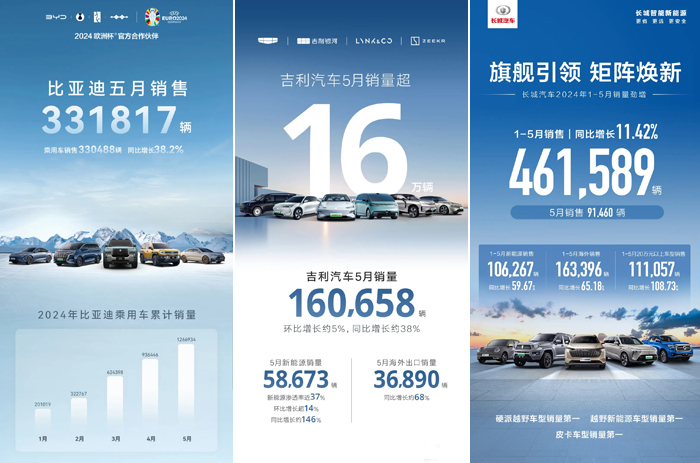The width and height of the screenshot is (700, 463).
Task: Click the 111,057 sales figure
Action: (x=652, y=270)
